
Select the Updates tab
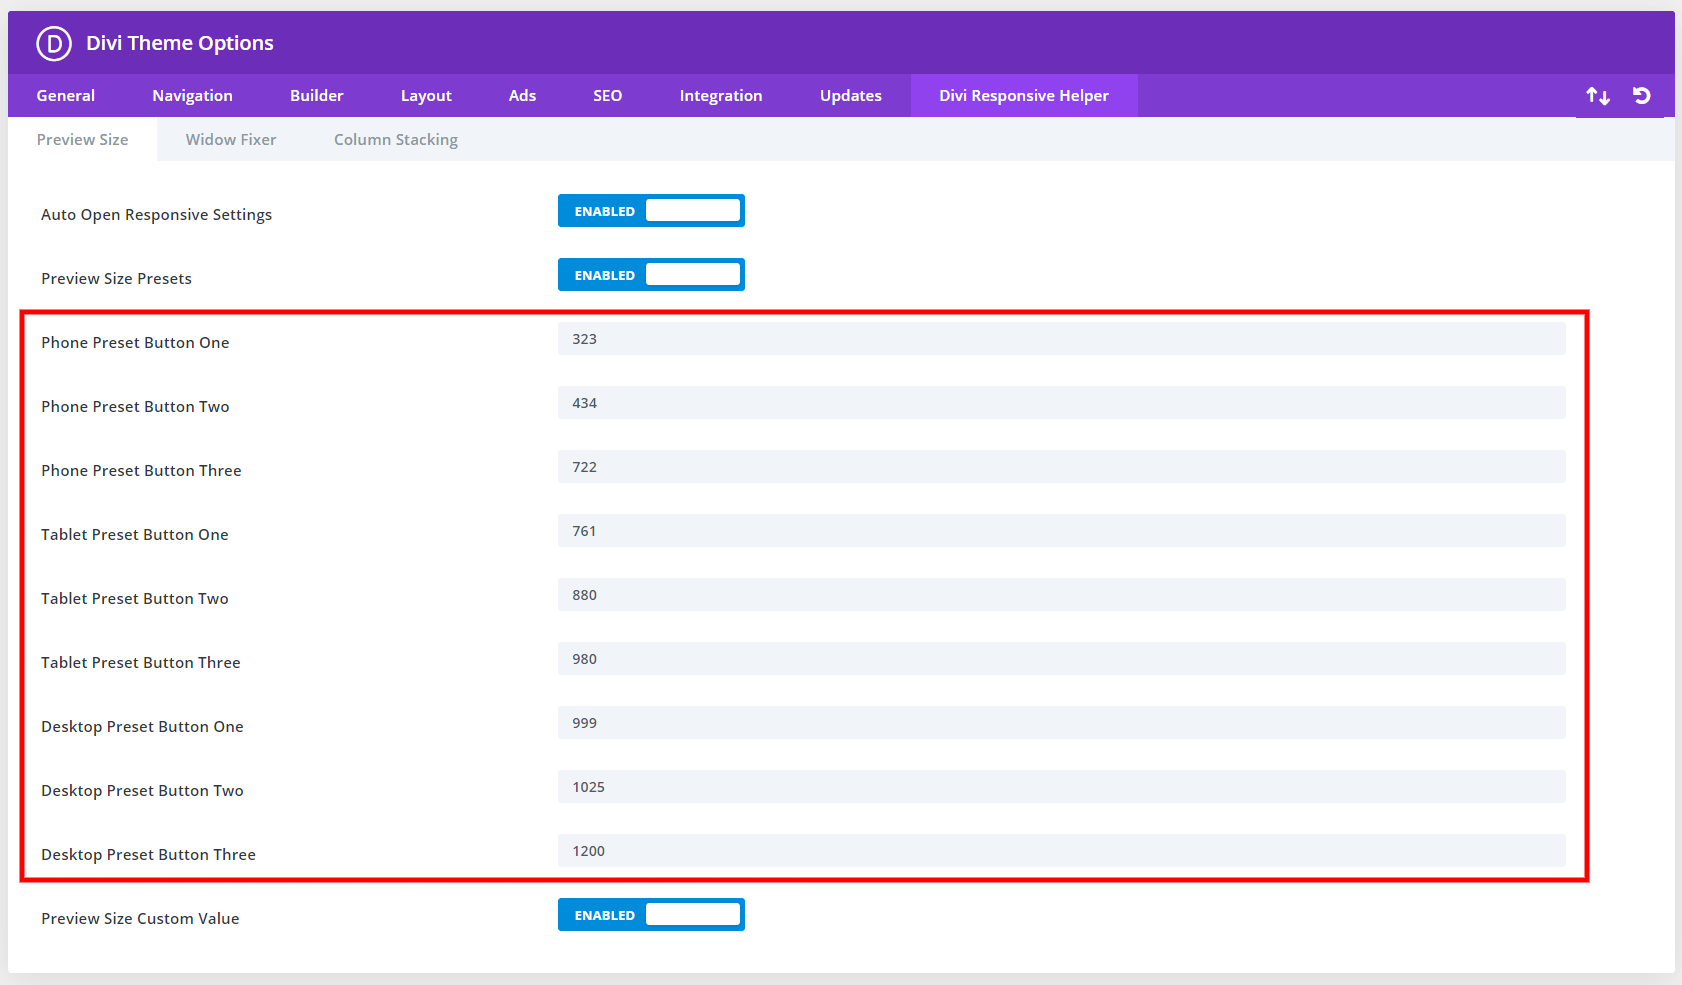tap(851, 96)
